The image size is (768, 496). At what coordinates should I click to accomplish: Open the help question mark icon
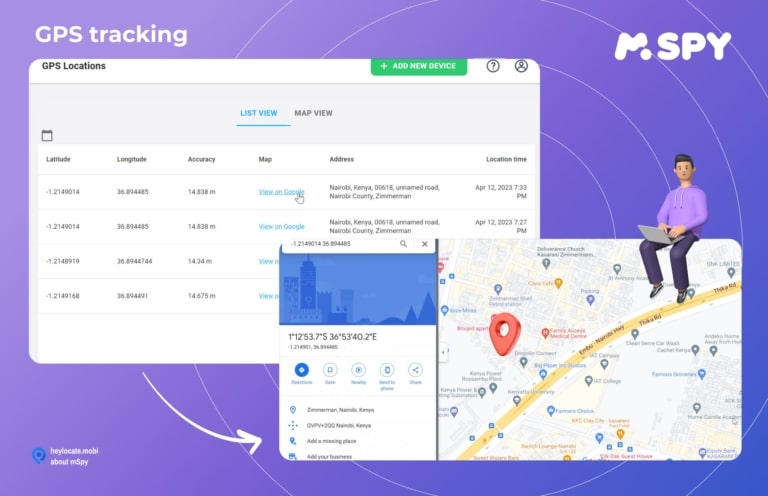(493, 66)
